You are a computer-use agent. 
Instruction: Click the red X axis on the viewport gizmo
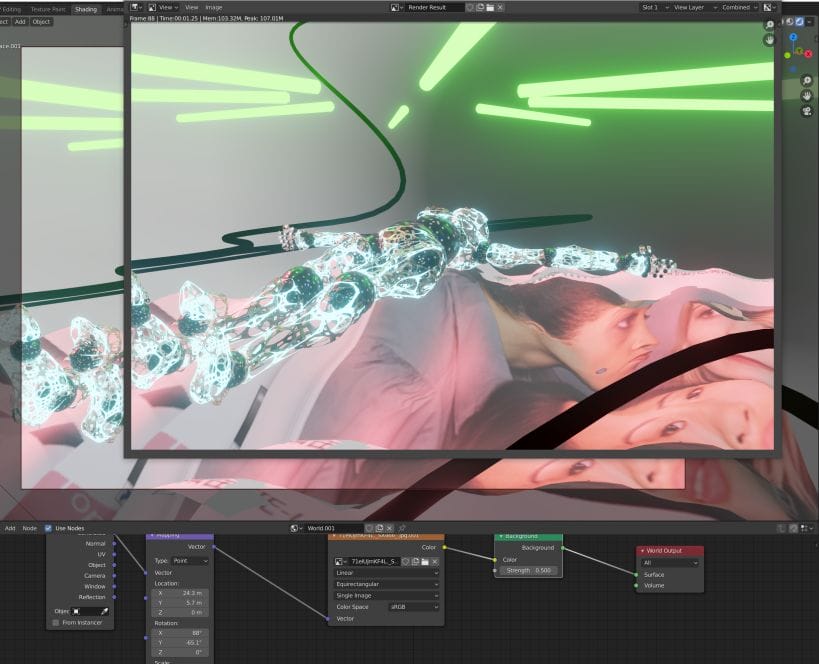click(x=809, y=54)
